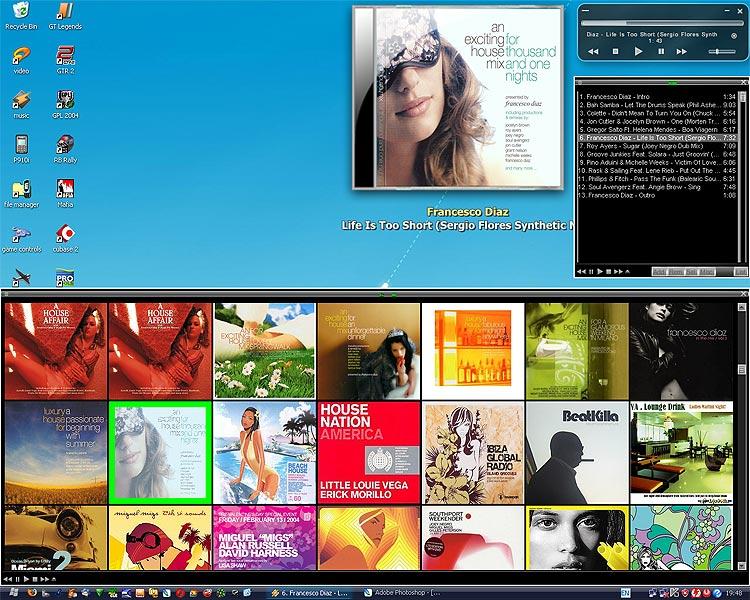Open the music desktop shortcut

pyautogui.click(x=21, y=105)
